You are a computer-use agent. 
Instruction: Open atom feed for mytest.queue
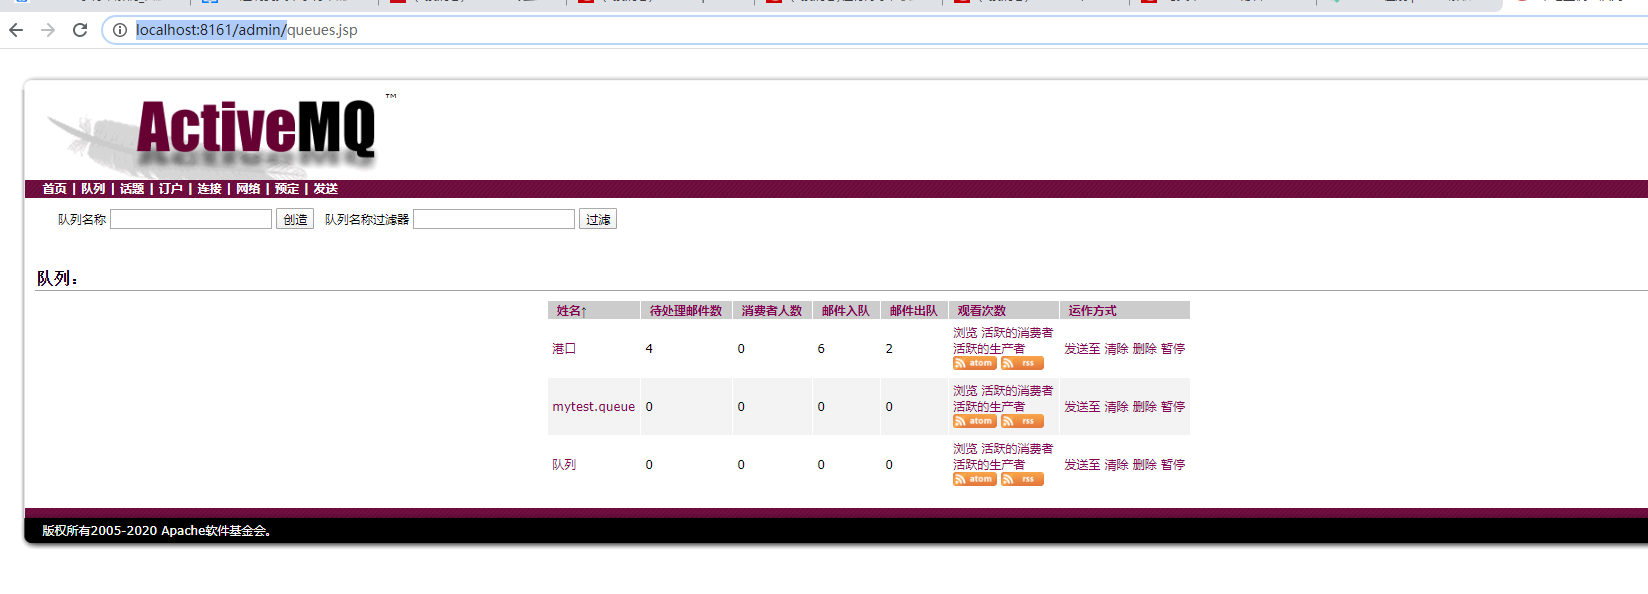point(975,421)
